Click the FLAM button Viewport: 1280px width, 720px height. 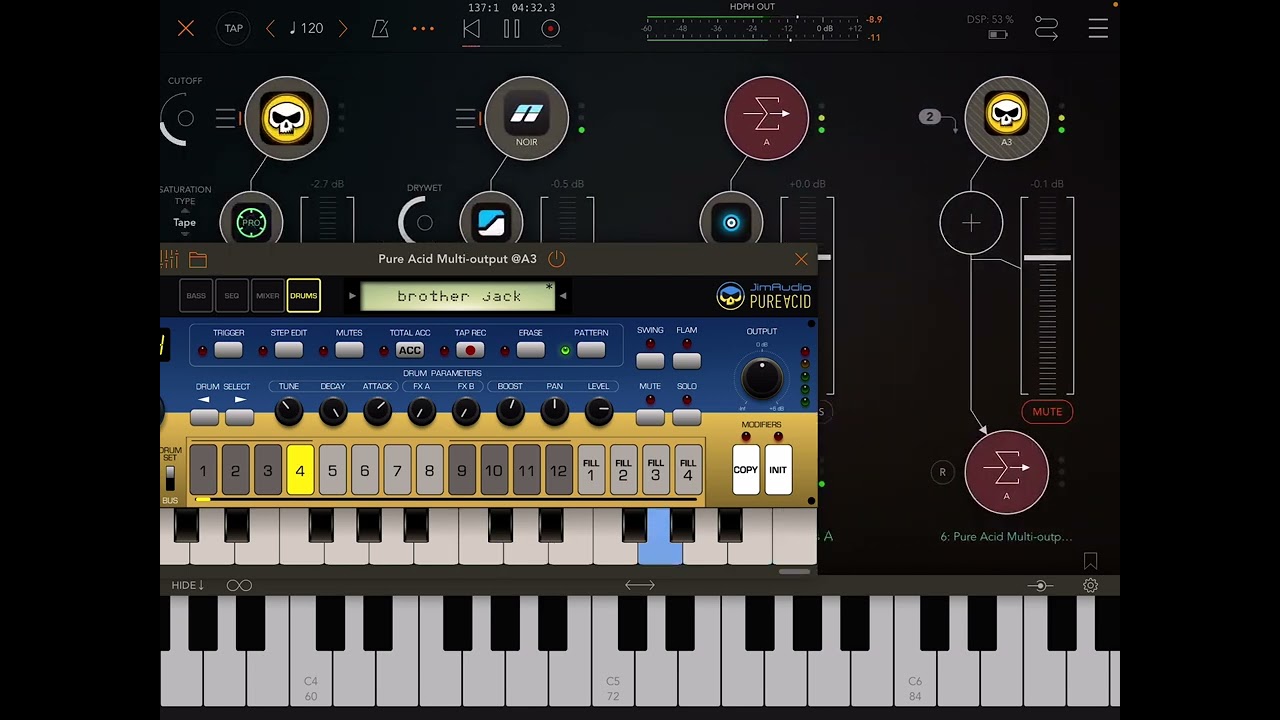687,361
